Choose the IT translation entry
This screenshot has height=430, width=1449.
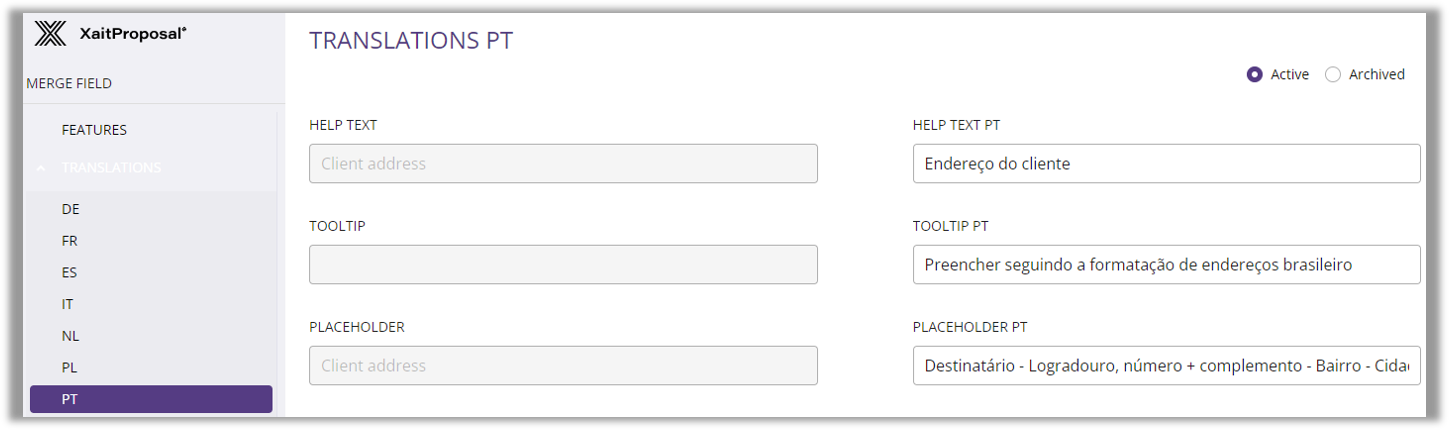tap(68, 304)
